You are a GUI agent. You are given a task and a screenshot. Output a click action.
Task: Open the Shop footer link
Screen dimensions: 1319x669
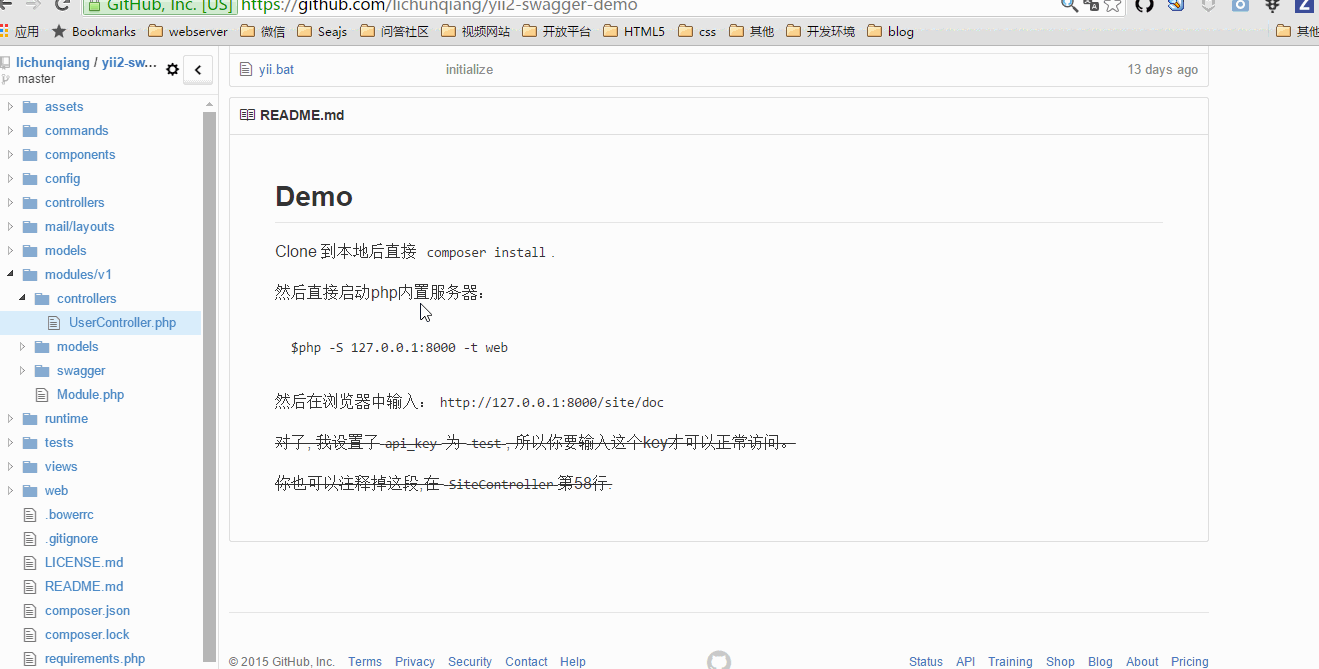click(x=1060, y=662)
